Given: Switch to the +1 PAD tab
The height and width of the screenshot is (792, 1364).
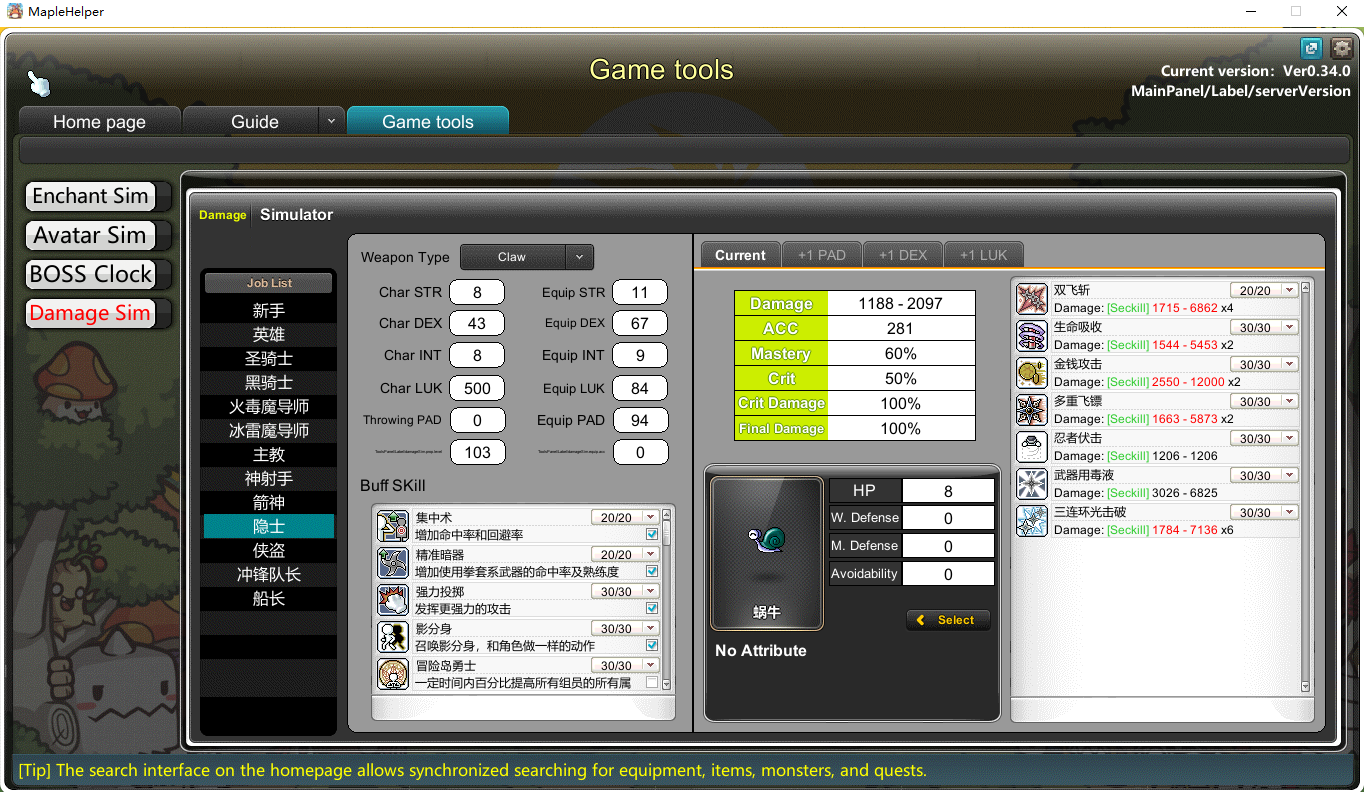Looking at the screenshot, I should [822, 255].
